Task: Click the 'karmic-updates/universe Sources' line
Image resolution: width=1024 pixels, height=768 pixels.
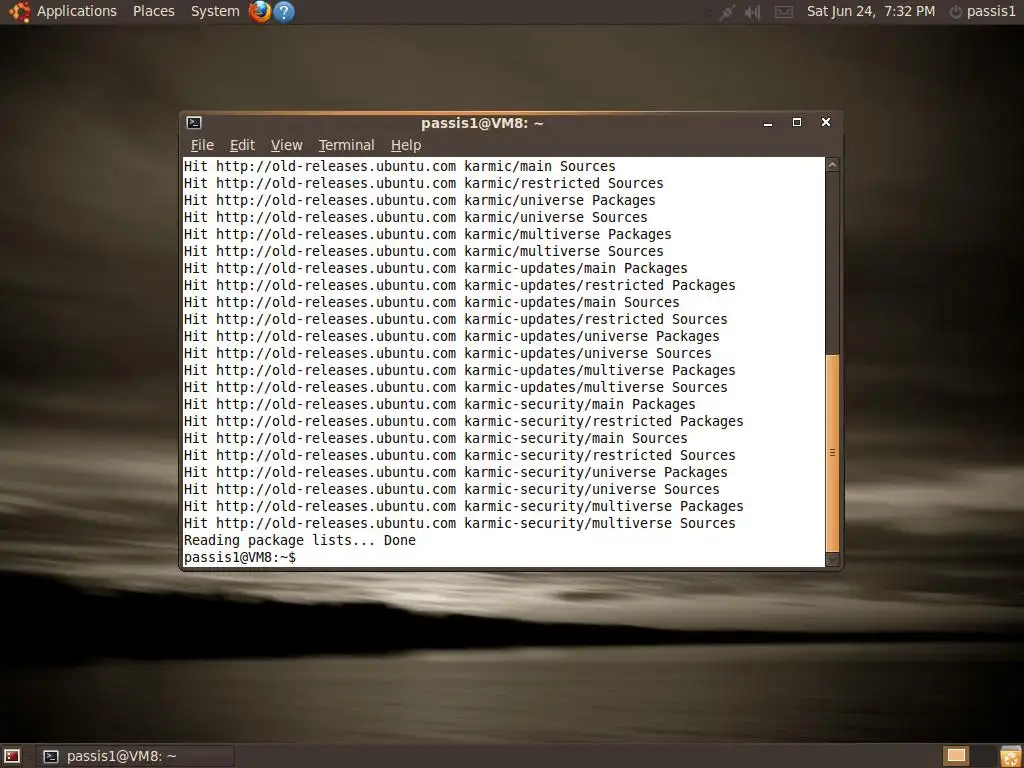Action: (x=447, y=353)
